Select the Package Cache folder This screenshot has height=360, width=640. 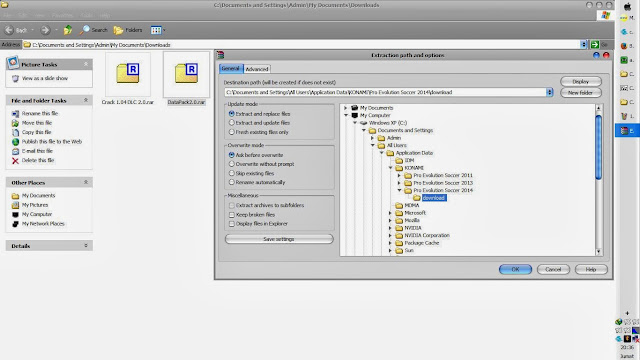point(422,242)
